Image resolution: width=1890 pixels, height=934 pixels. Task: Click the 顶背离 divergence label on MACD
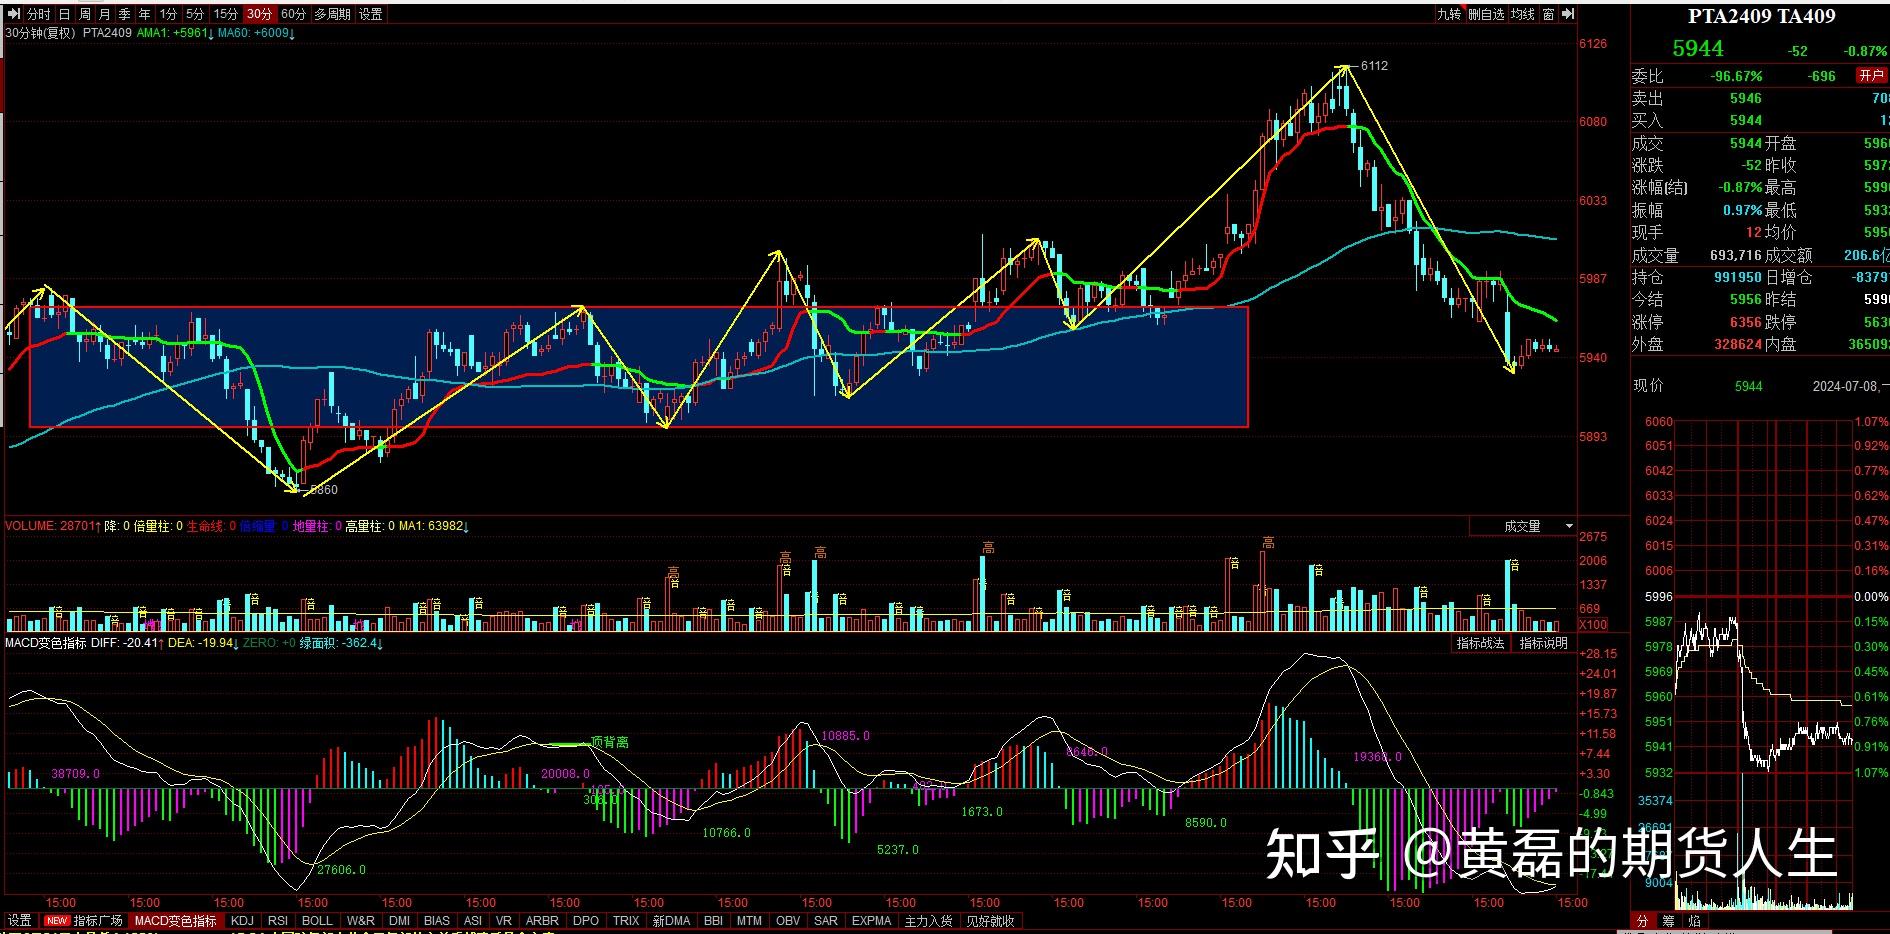[x=610, y=742]
